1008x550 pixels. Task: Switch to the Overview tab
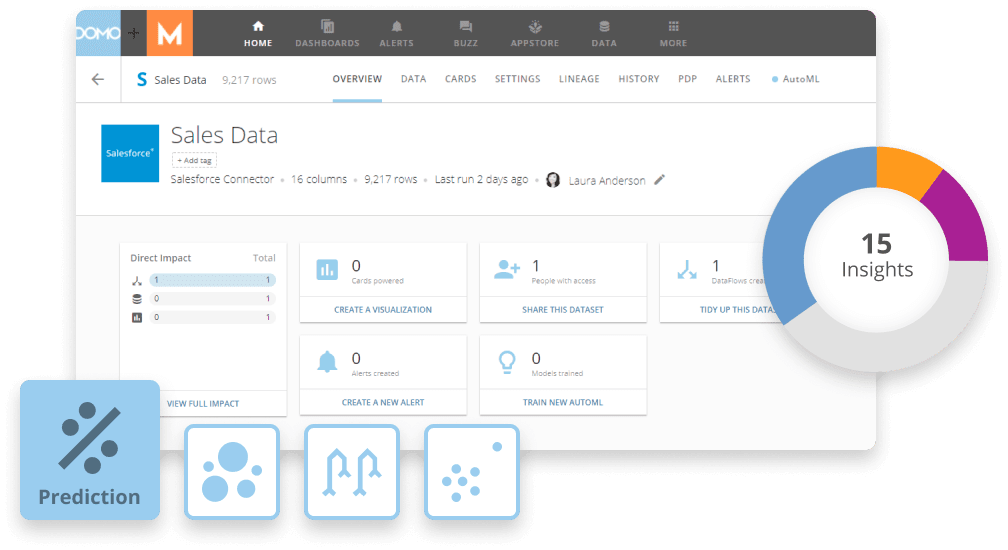(x=357, y=79)
